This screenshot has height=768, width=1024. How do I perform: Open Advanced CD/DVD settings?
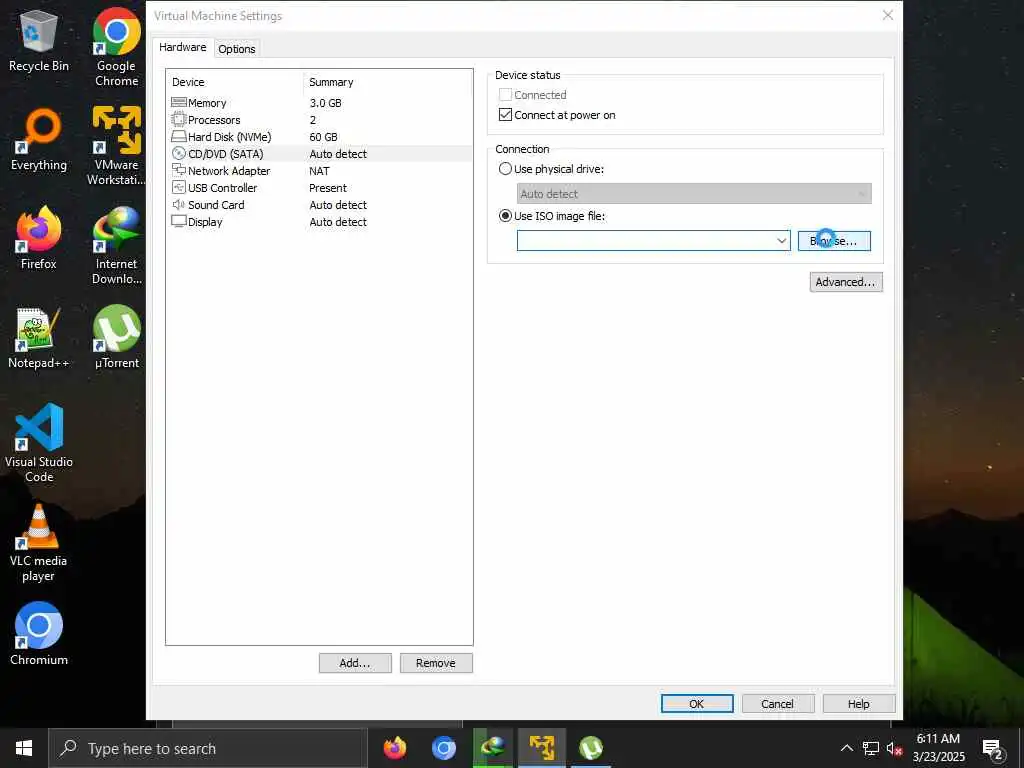(x=846, y=282)
